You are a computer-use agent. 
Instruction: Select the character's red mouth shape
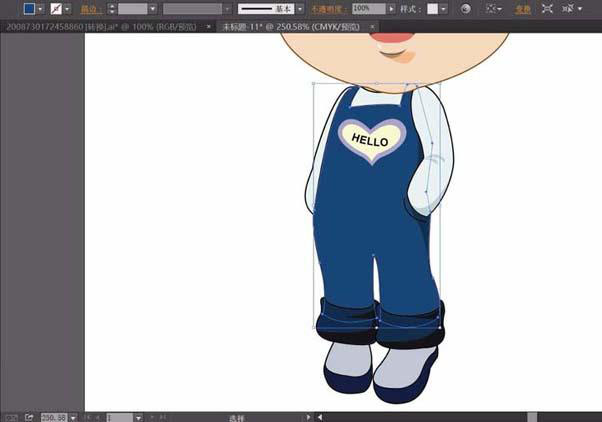pos(392,38)
